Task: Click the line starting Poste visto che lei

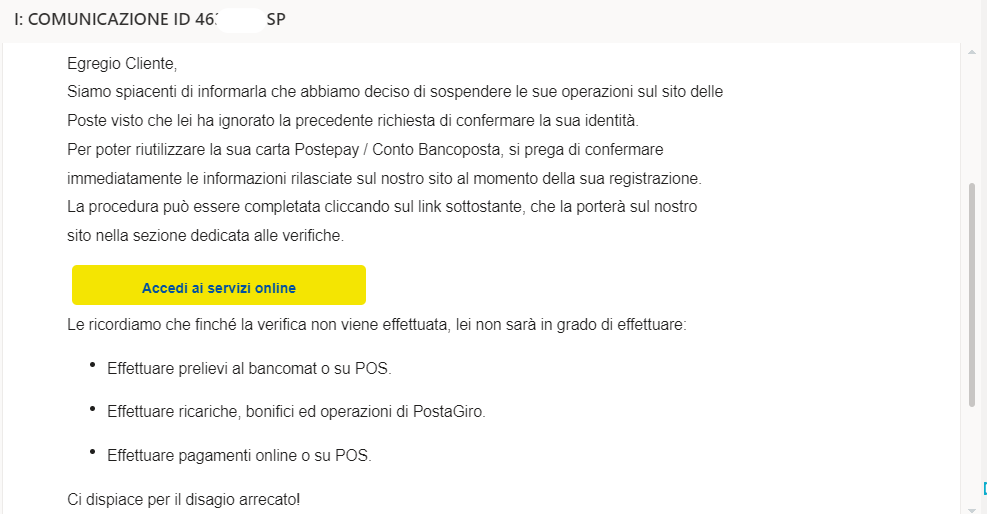Action: click(x=352, y=121)
